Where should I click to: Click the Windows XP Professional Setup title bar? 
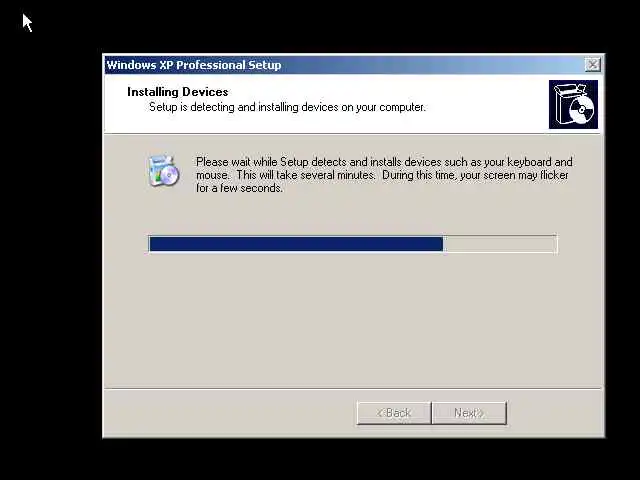tap(353, 64)
